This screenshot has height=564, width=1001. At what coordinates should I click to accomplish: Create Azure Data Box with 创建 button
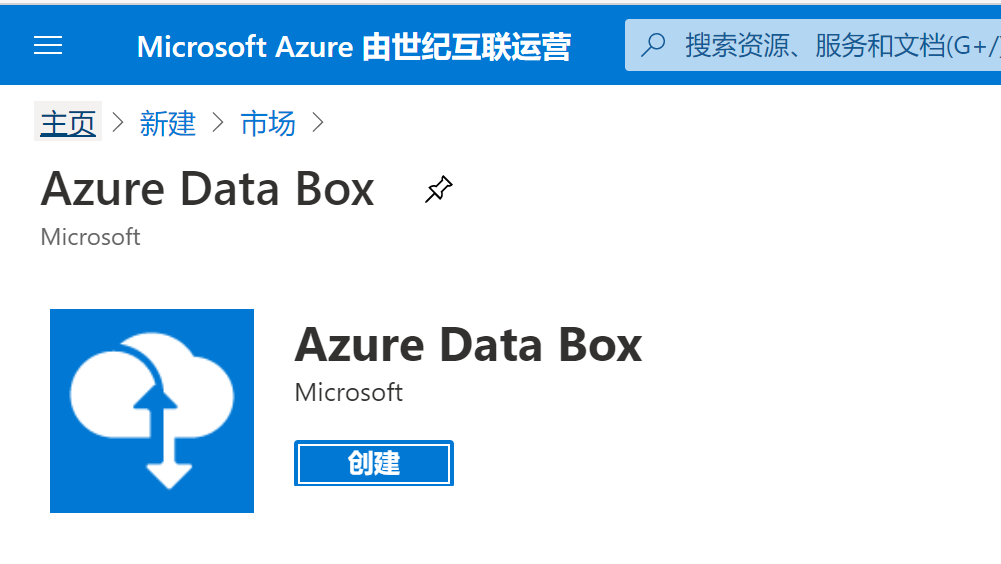(374, 463)
